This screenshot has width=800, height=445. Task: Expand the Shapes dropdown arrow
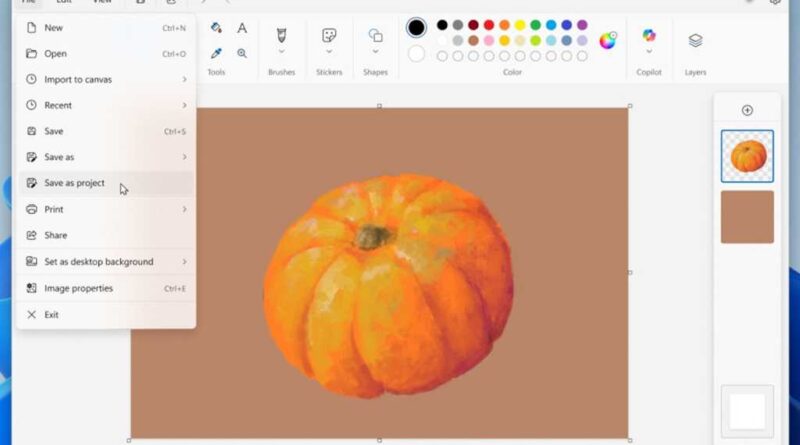click(375, 51)
